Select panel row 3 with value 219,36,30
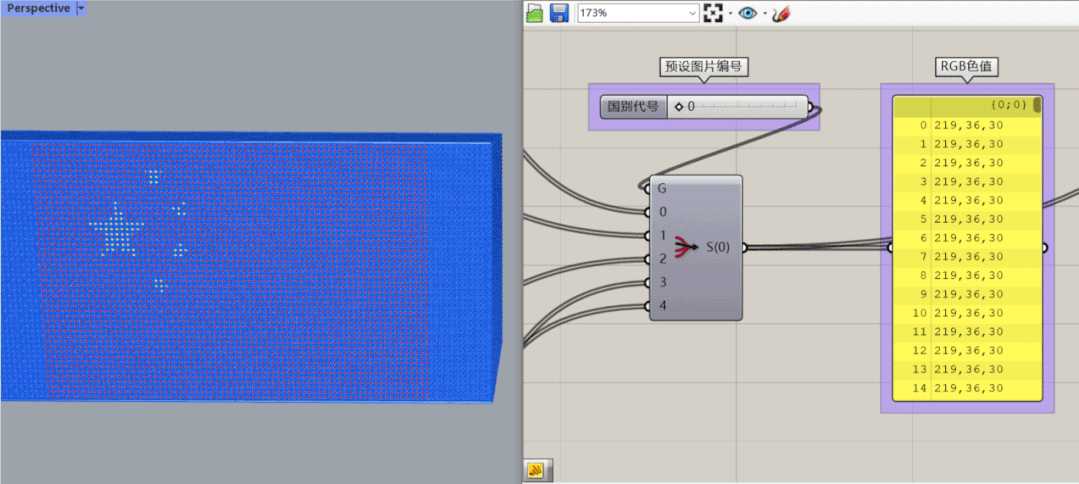The height and width of the screenshot is (484, 1079). (967, 182)
